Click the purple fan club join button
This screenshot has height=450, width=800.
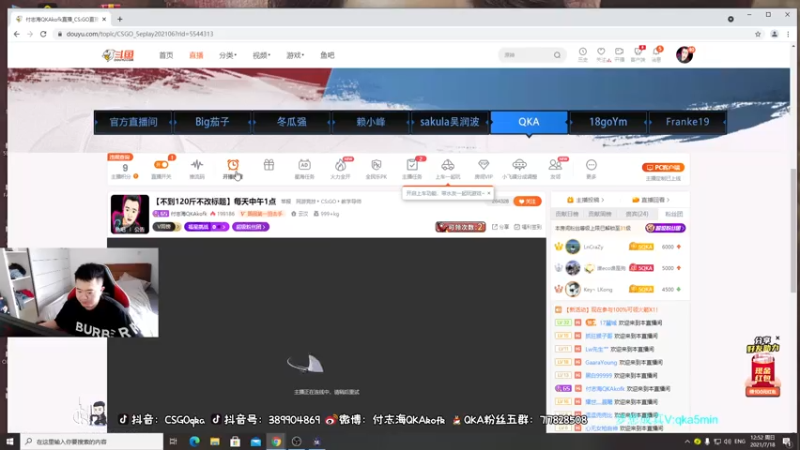665,228
